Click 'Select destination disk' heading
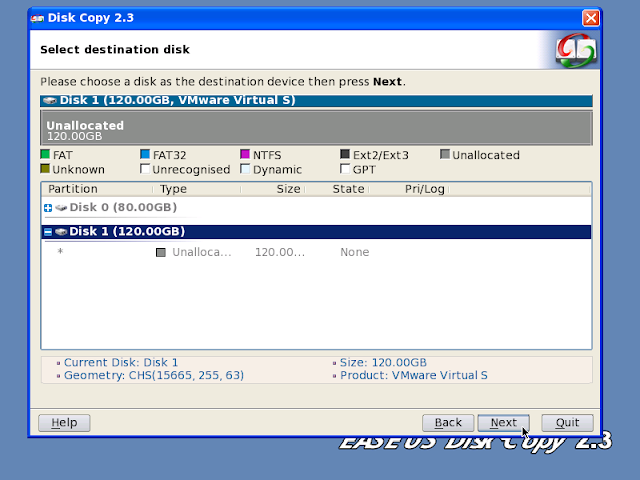This screenshot has height=480, width=640. (115, 49)
